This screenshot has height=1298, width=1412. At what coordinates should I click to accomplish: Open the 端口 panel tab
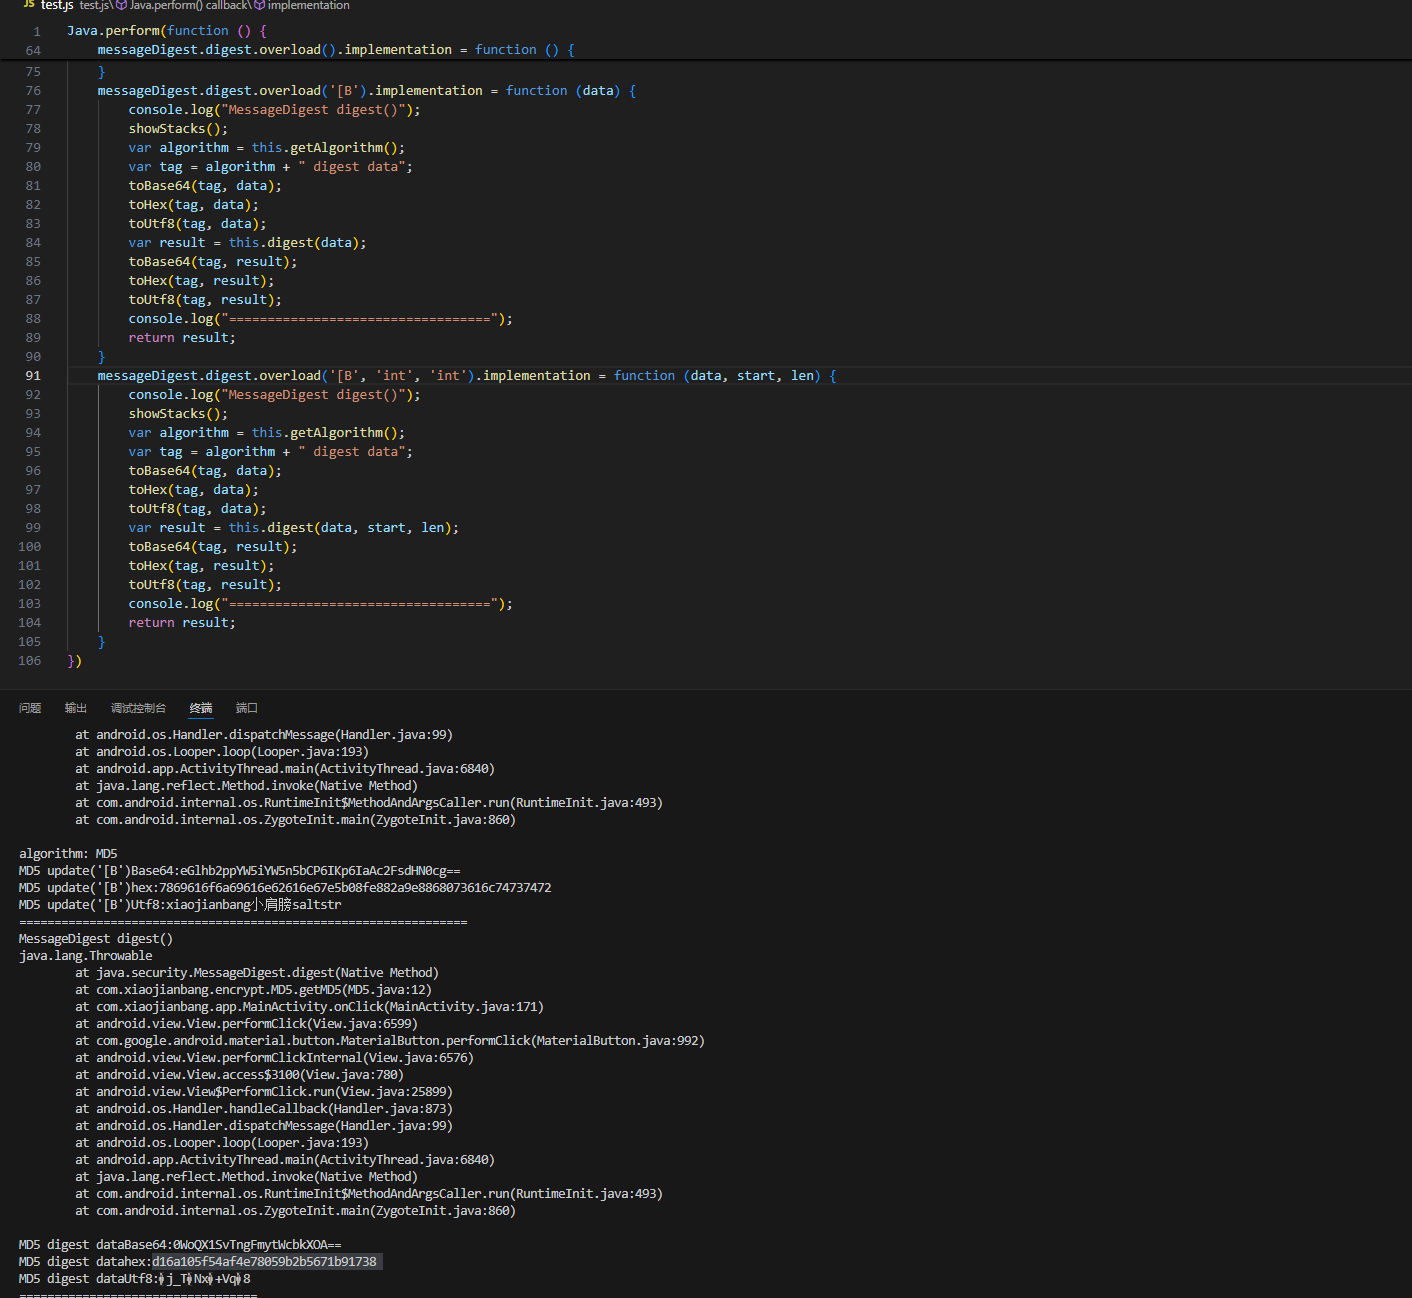(x=247, y=708)
